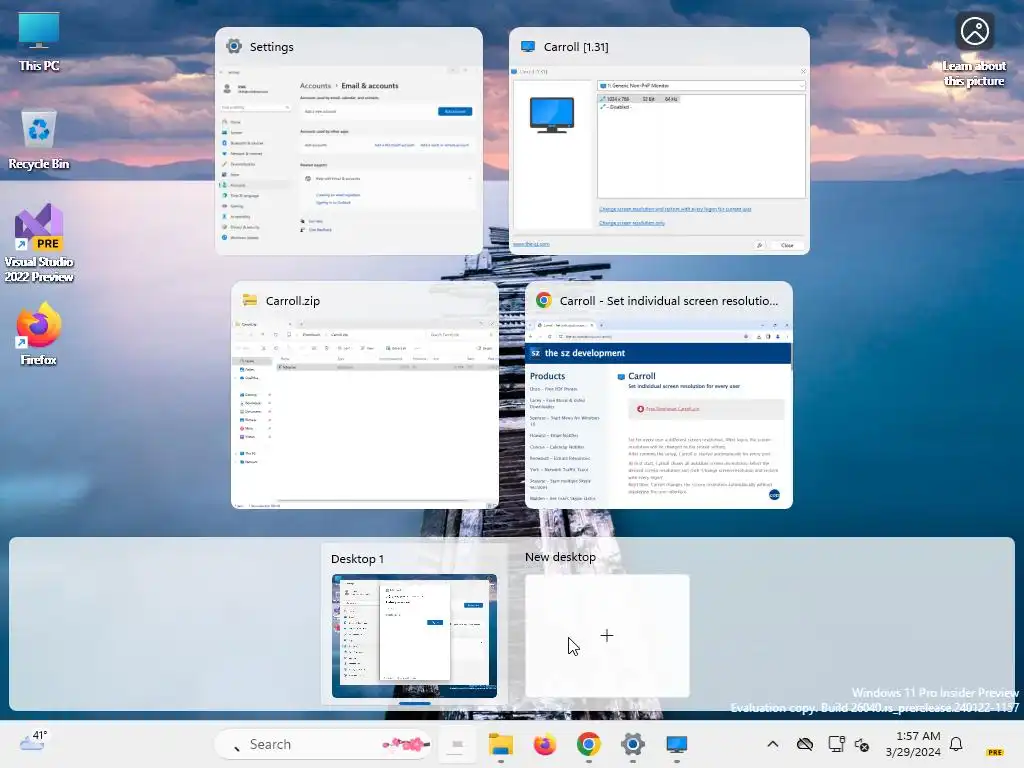
Task: Open Google Chrome from the taskbar
Action: (588, 744)
